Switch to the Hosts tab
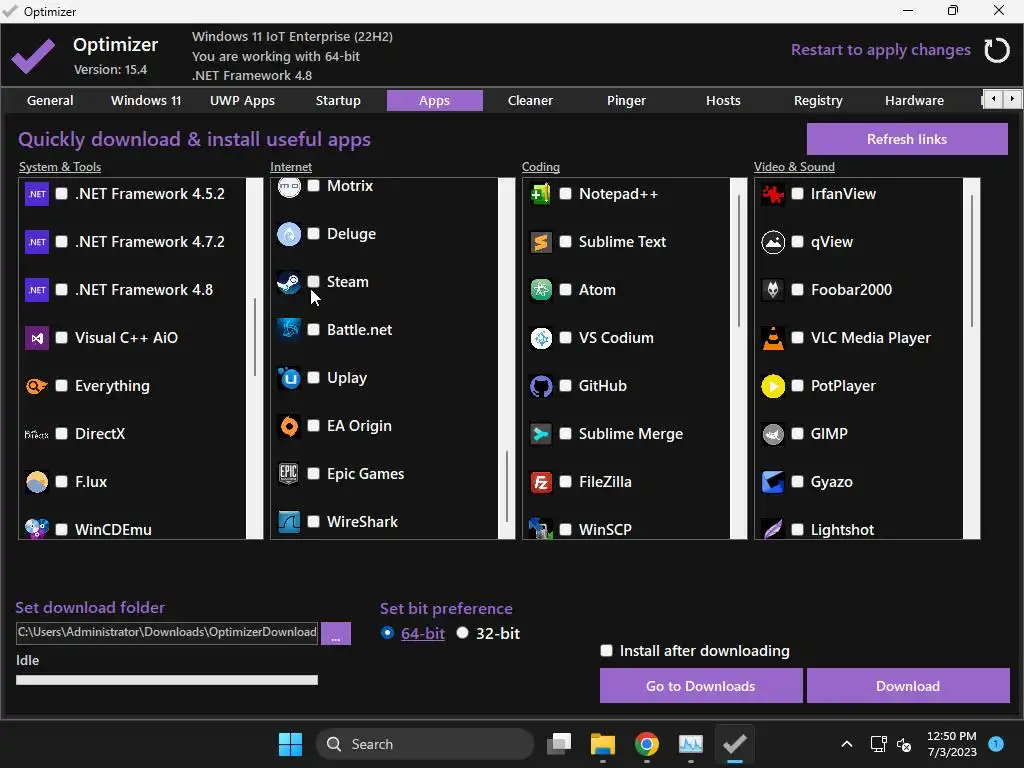This screenshot has height=768, width=1024. pos(723,101)
